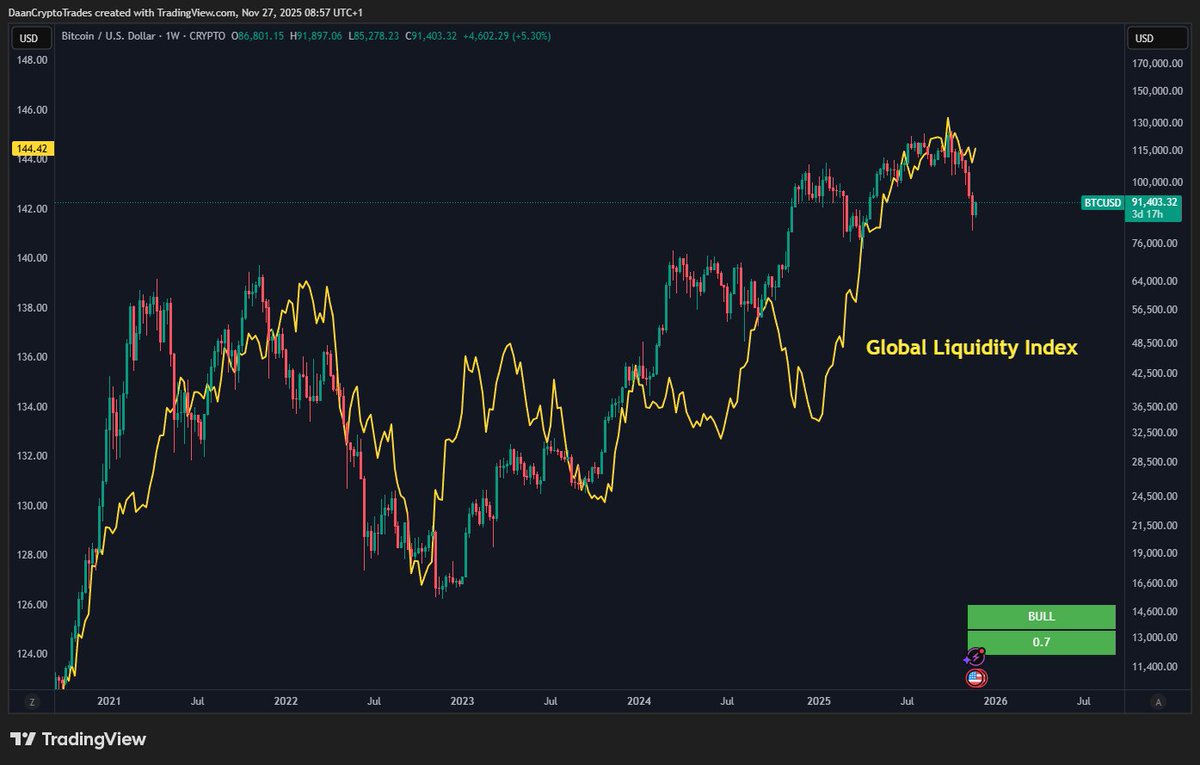This screenshot has height=765, width=1200.
Task: Click the US flag economic event icon
Action: click(976, 678)
